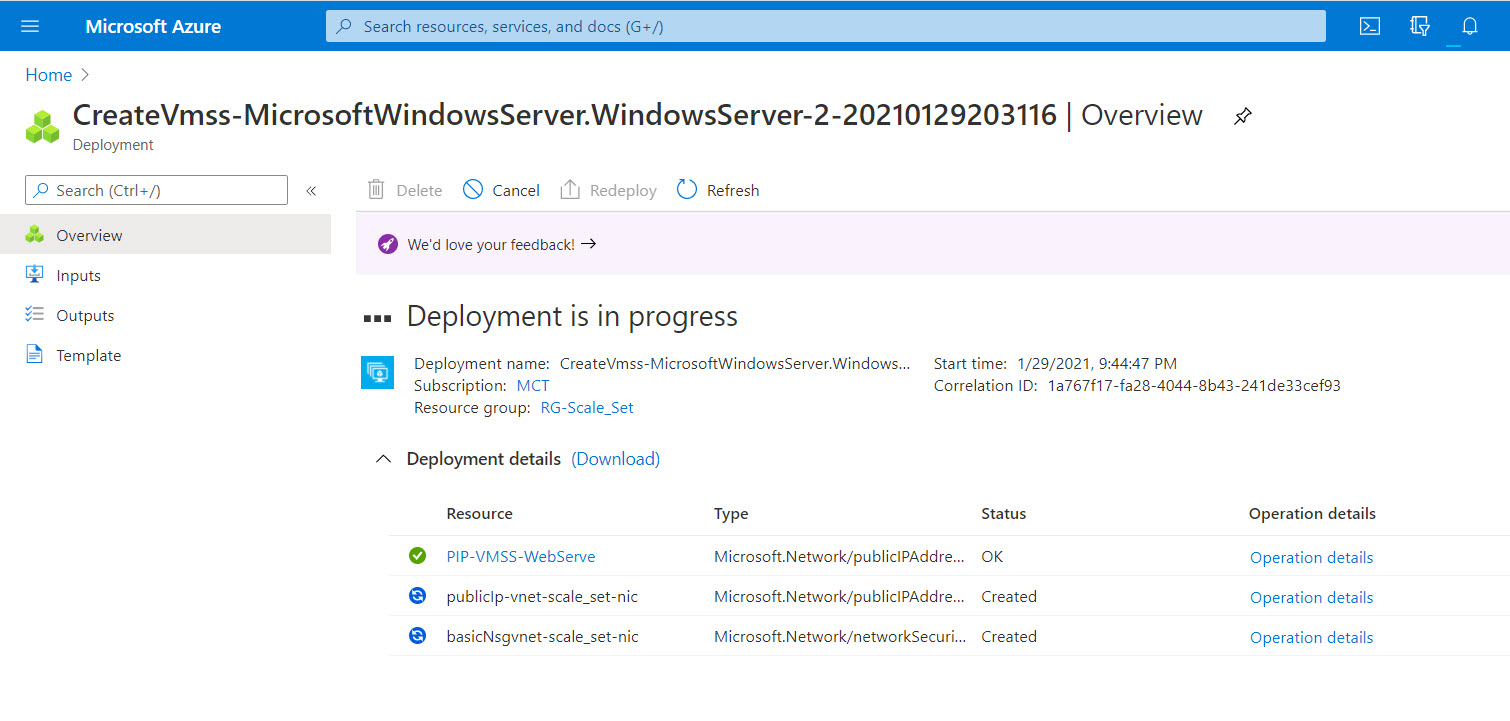The height and width of the screenshot is (721, 1510).
Task: Open the RG-Scale_Set resource group link
Action: [x=587, y=408]
